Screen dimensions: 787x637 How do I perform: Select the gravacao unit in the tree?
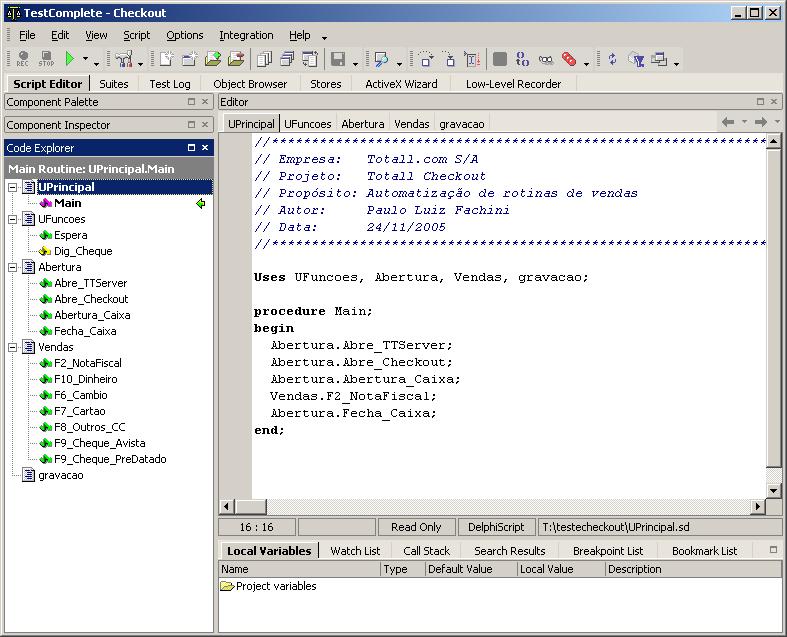[60, 475]
